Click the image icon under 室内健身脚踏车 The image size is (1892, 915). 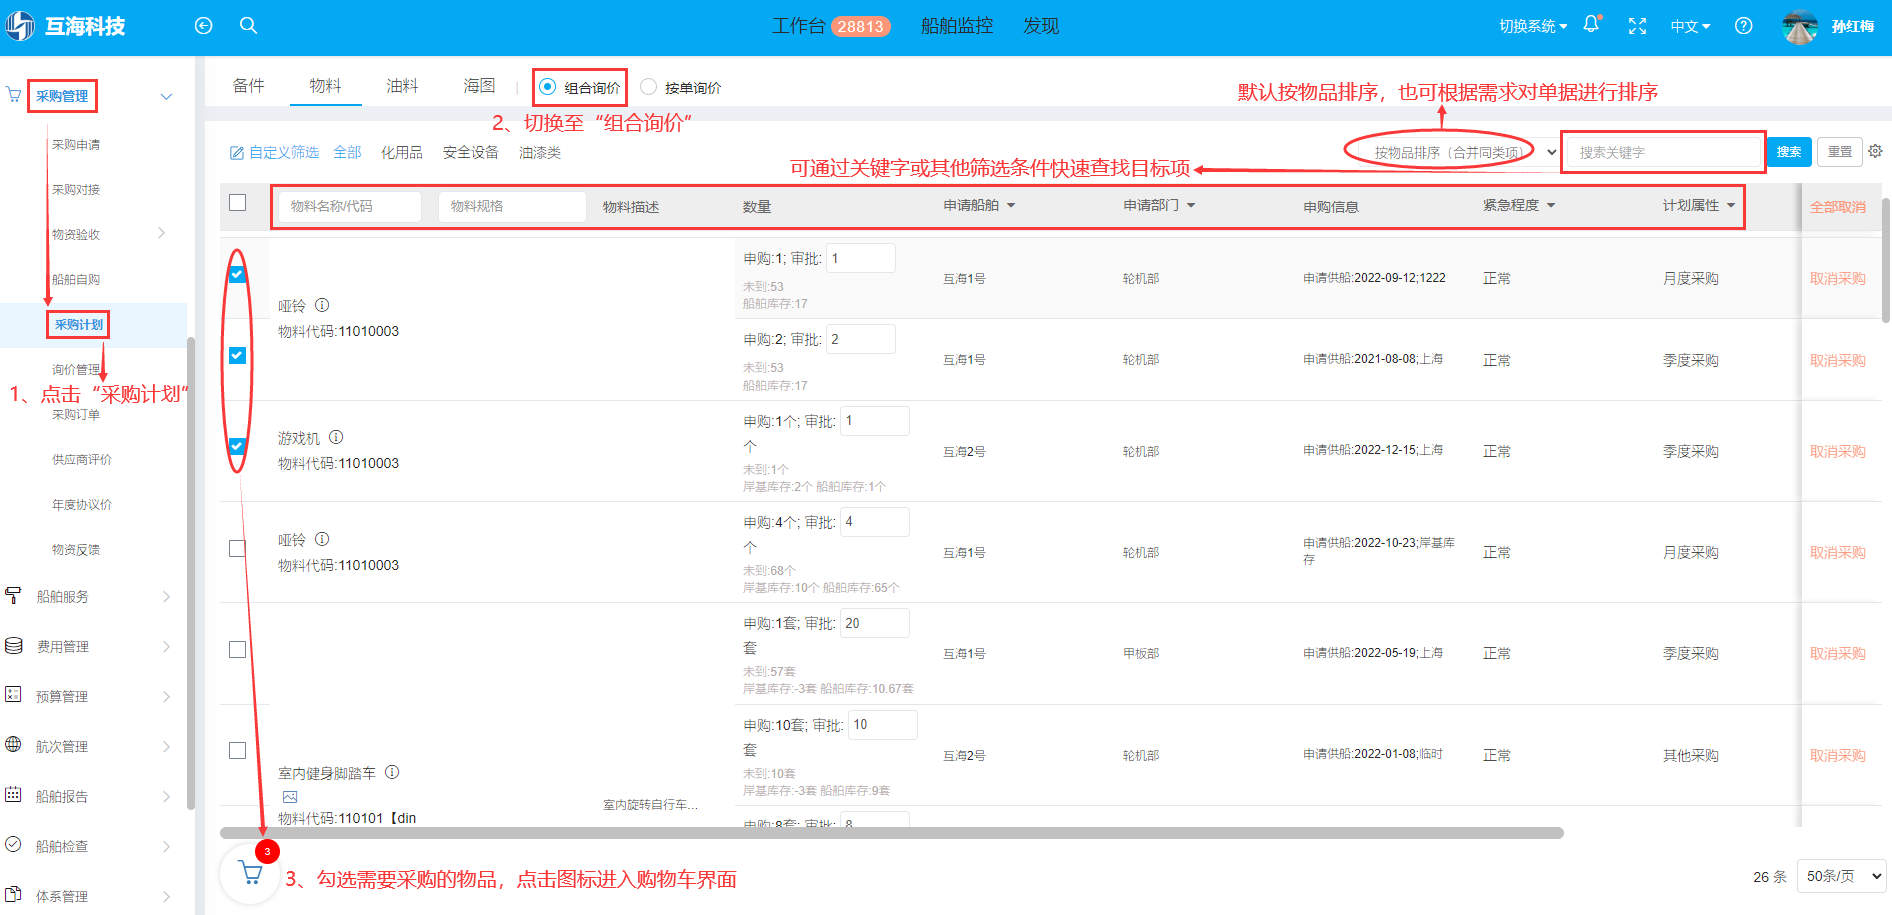(290, 797)
